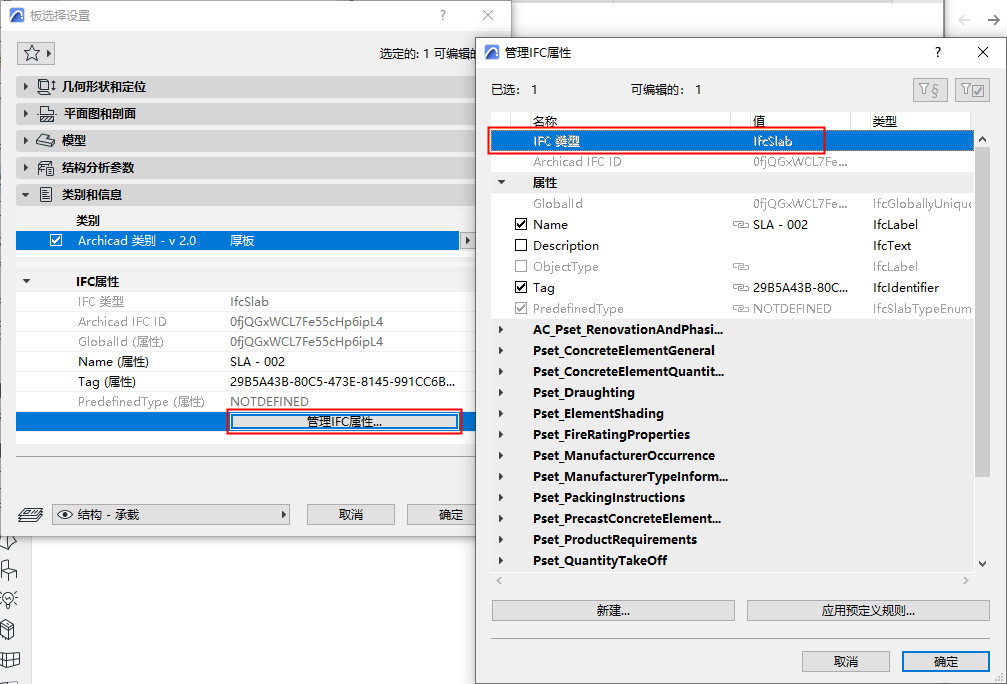
Task: Click the chain link icon beside the SLA - 002 value
Action: [740, 225]
